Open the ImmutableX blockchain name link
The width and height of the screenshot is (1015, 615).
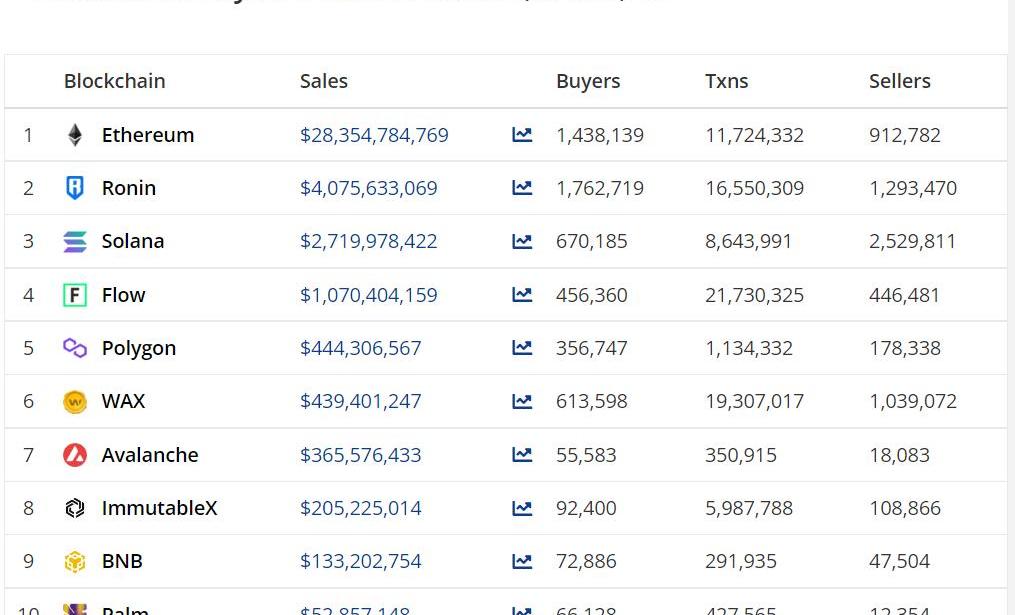(x=159, y=508)
